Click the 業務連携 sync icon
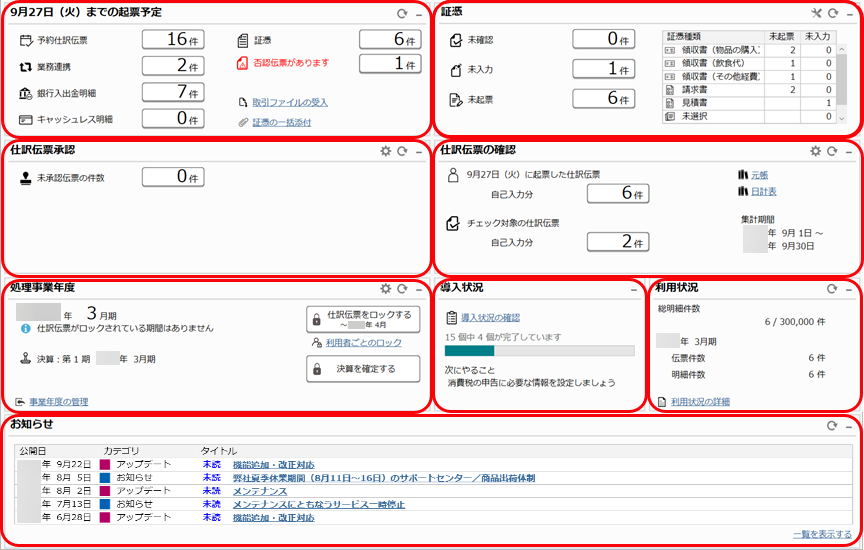Screen dimensions: 864x550 [x=25, y=67]
